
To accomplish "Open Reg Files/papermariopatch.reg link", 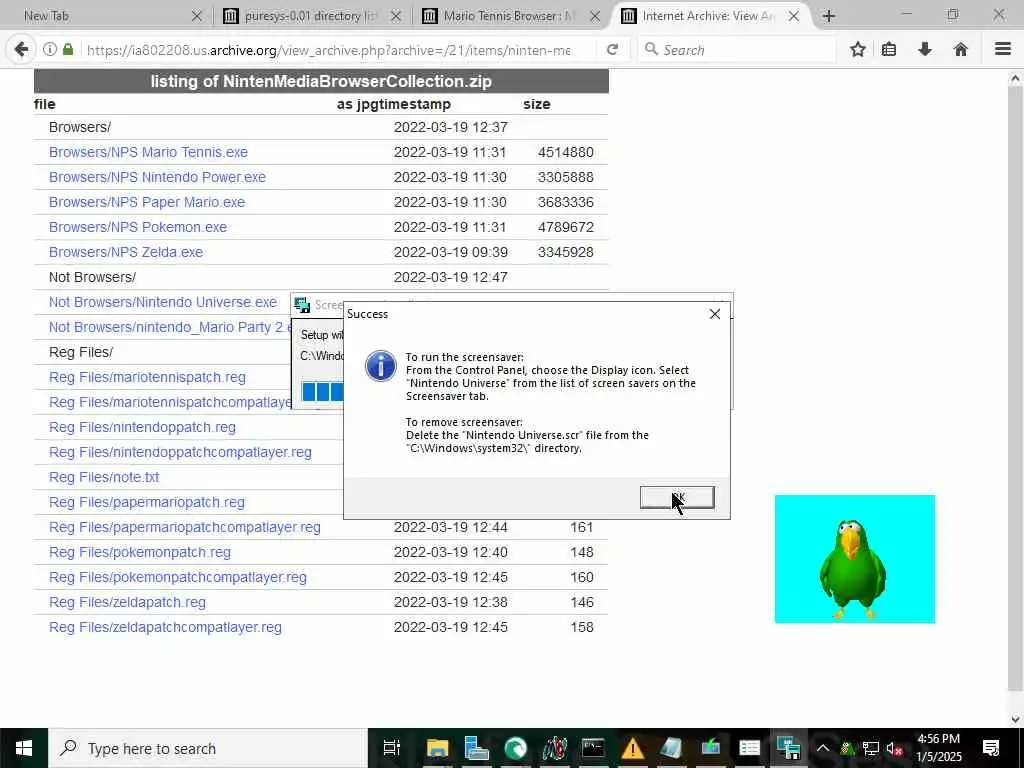I will tap(147, 502).
